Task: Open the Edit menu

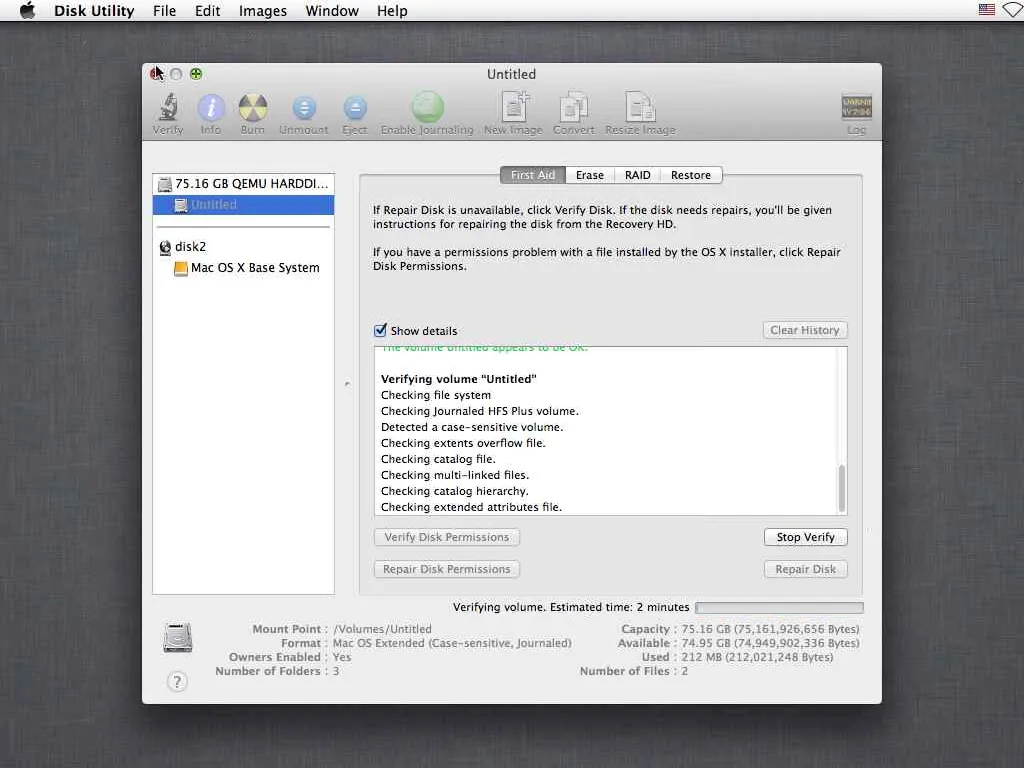Action: pos(208,11)
